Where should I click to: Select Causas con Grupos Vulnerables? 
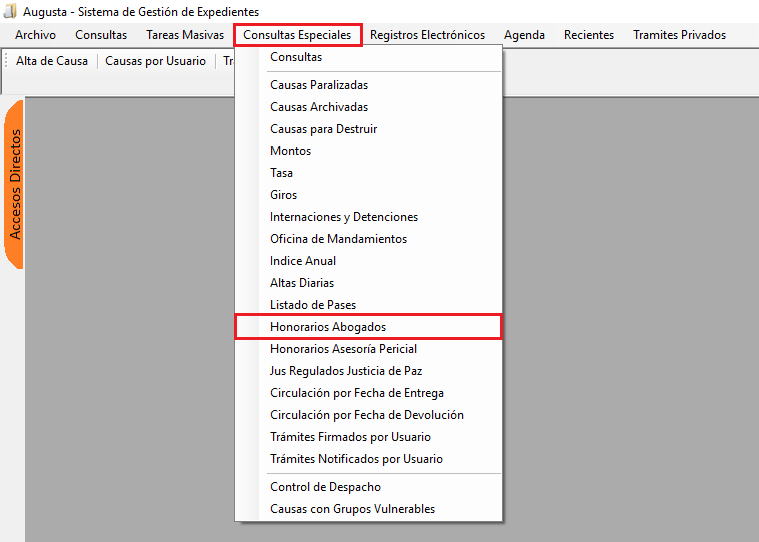[x=352, y=509]
